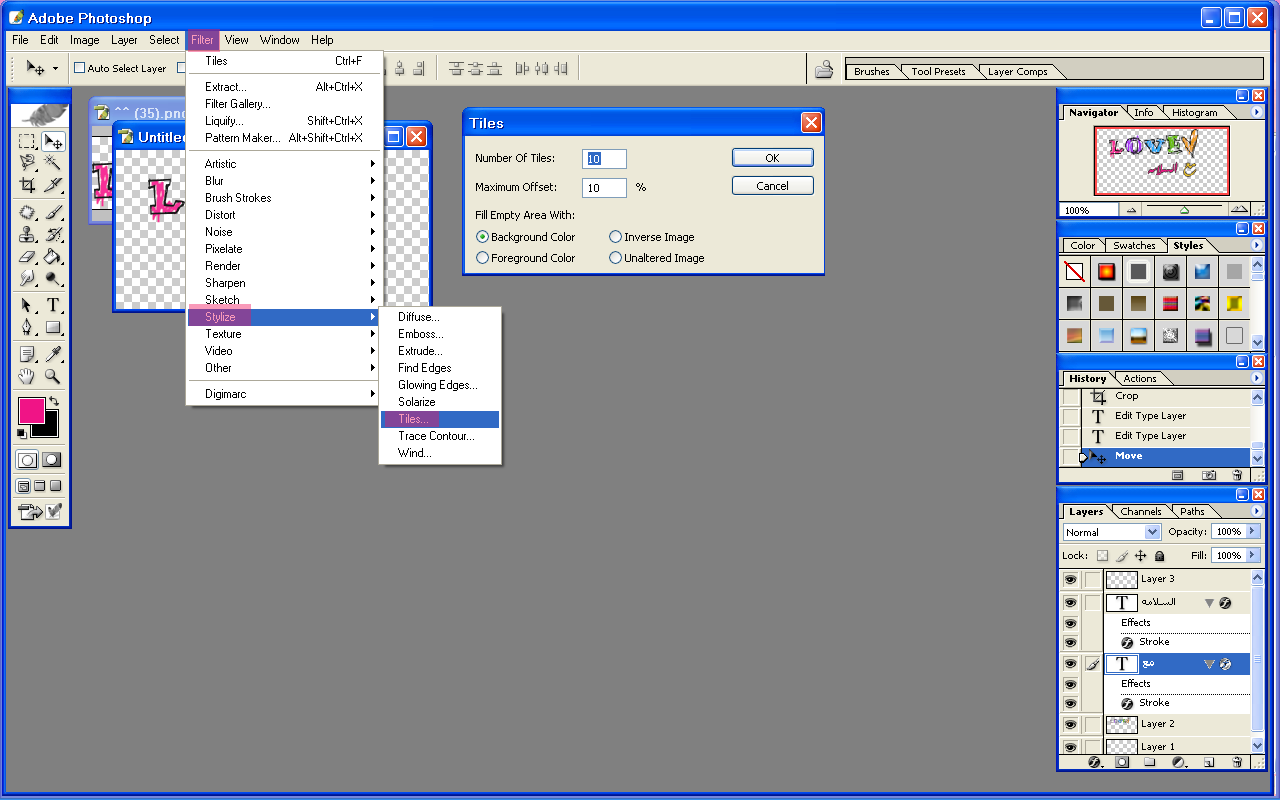Choose the Zoom magnifier tool

pyautogui.click(x=53, y=377)
